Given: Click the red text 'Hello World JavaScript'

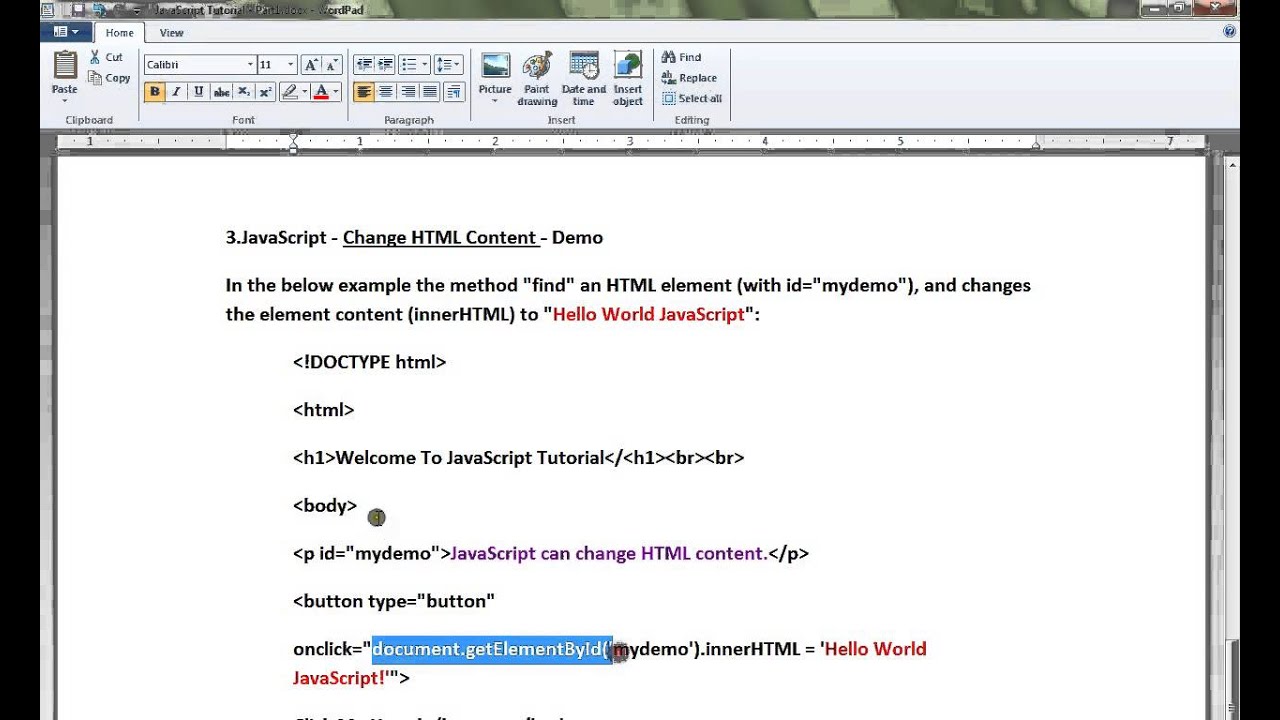Looking at the screenshot, I should 648,314.
